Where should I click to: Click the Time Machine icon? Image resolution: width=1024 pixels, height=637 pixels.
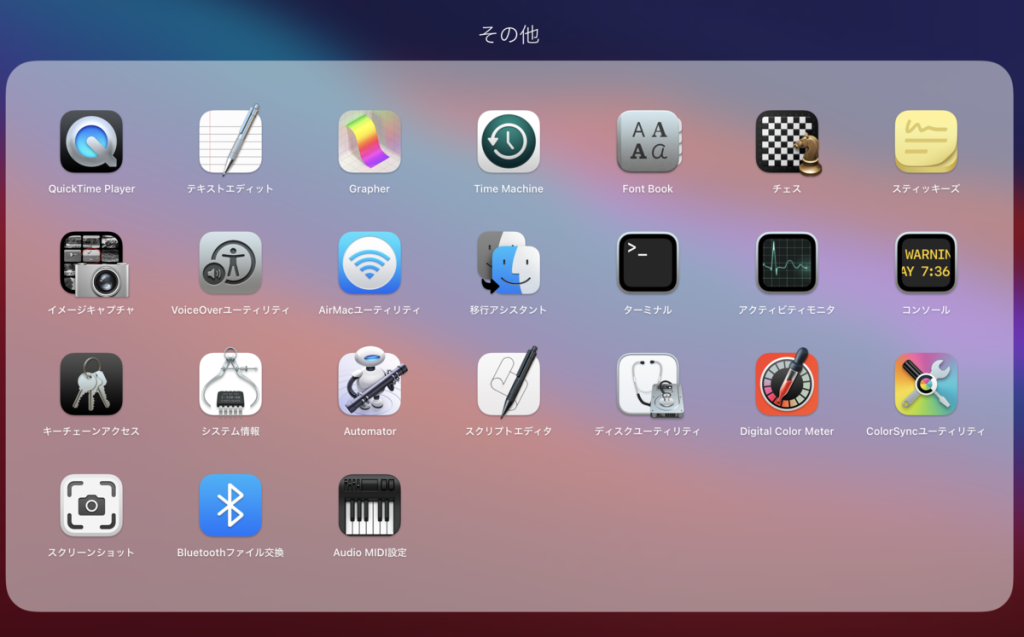(x=508, y=142)
